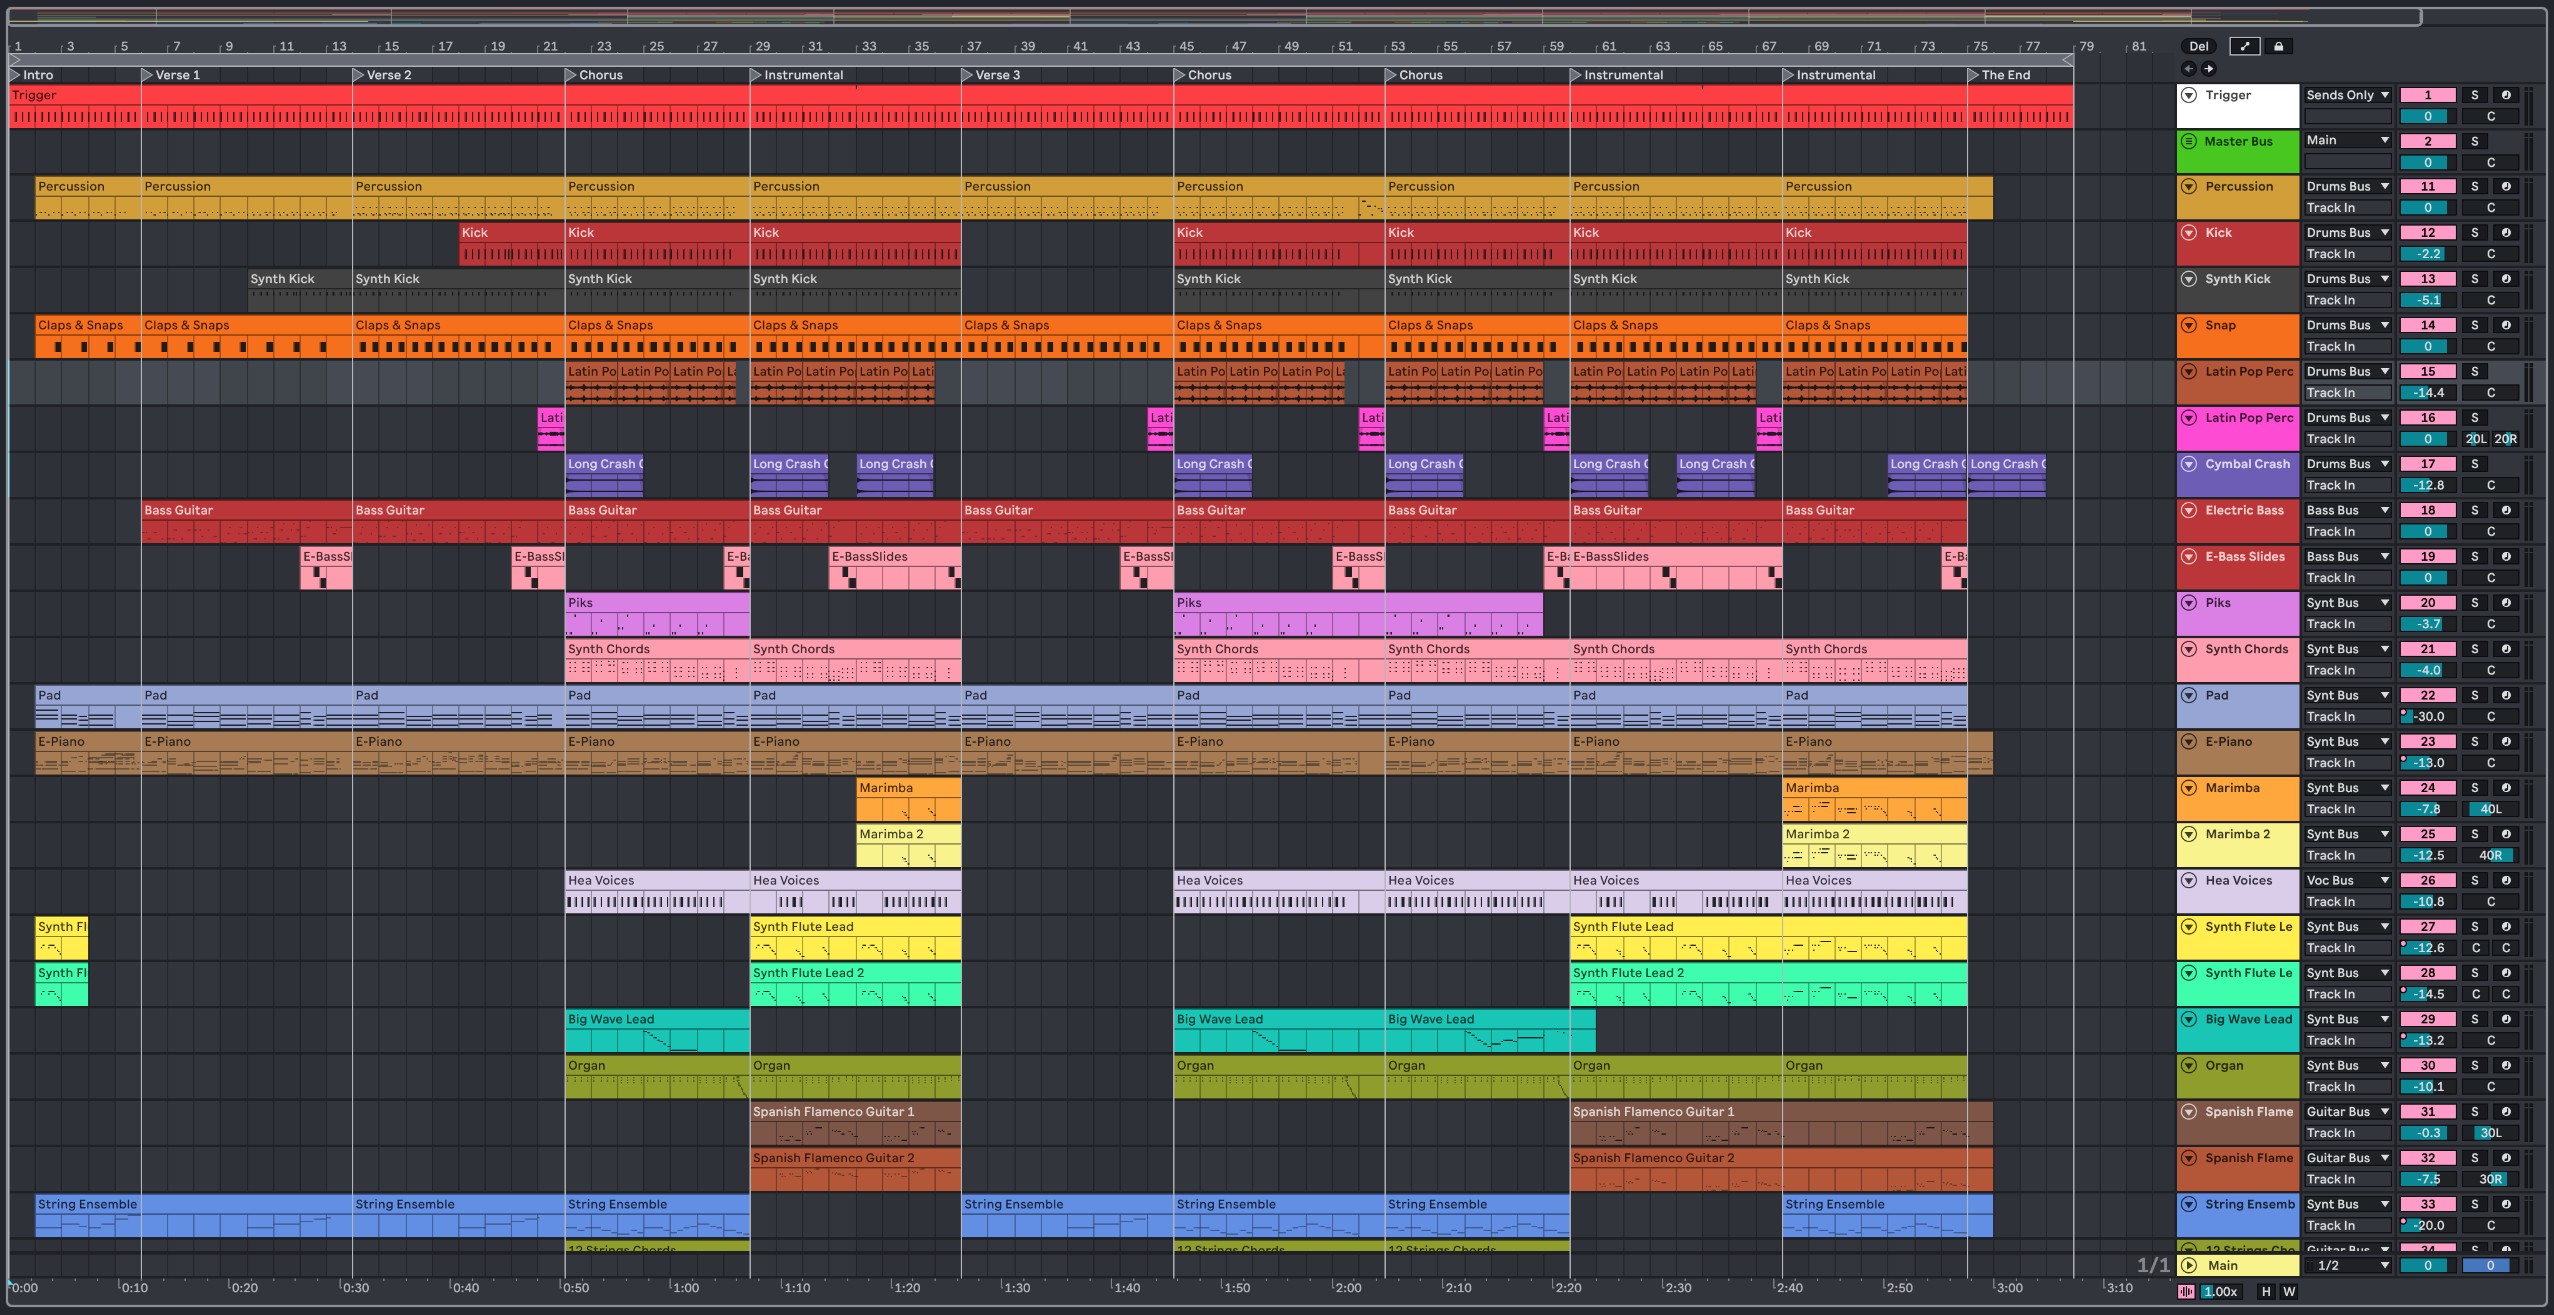Click the Del locator button
This screenshot has width=2554, height=1315.
2198,46
